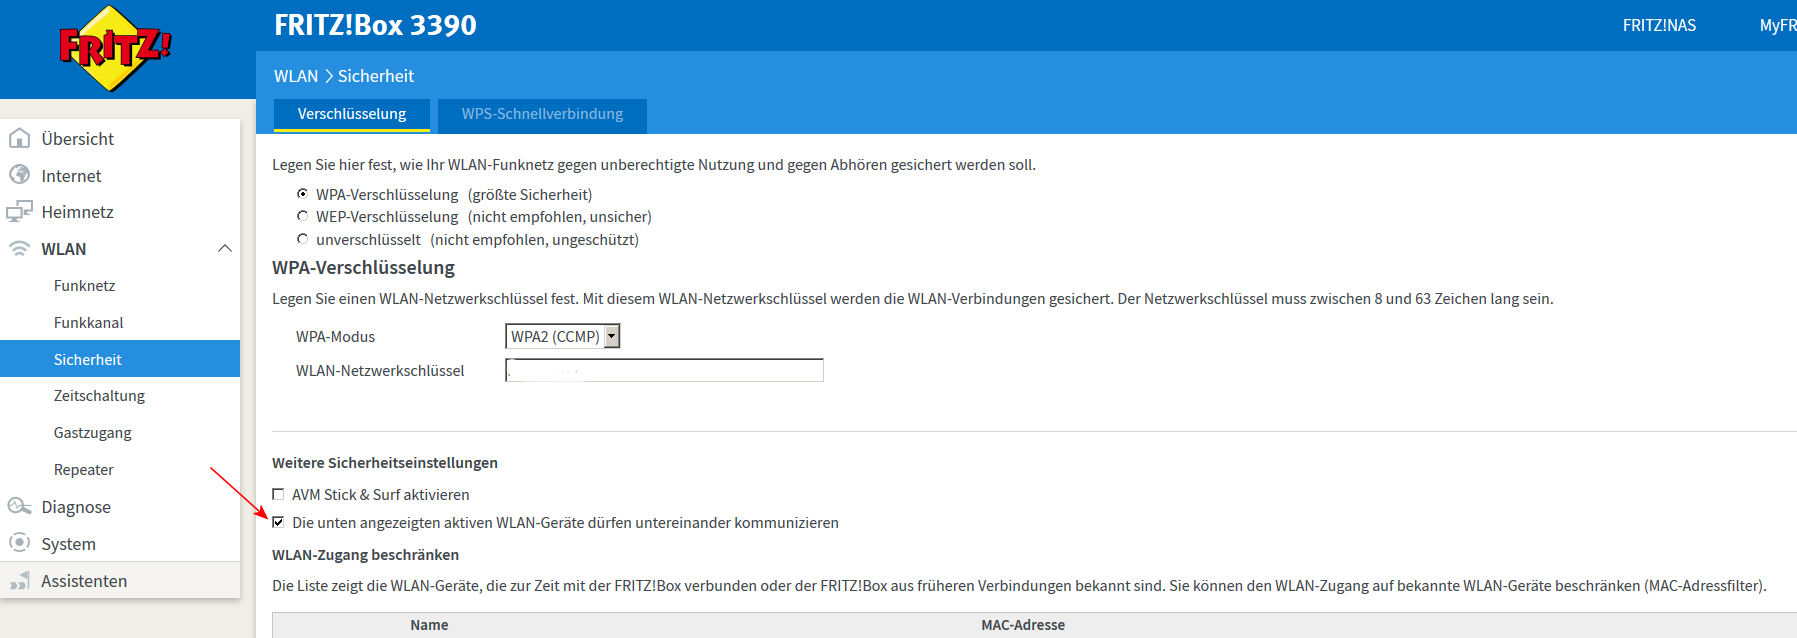This screenshot has height=638, width=1797.
Task: Click the WLAN-Netzwerkschlüssel input field
Action: point(664,371)
